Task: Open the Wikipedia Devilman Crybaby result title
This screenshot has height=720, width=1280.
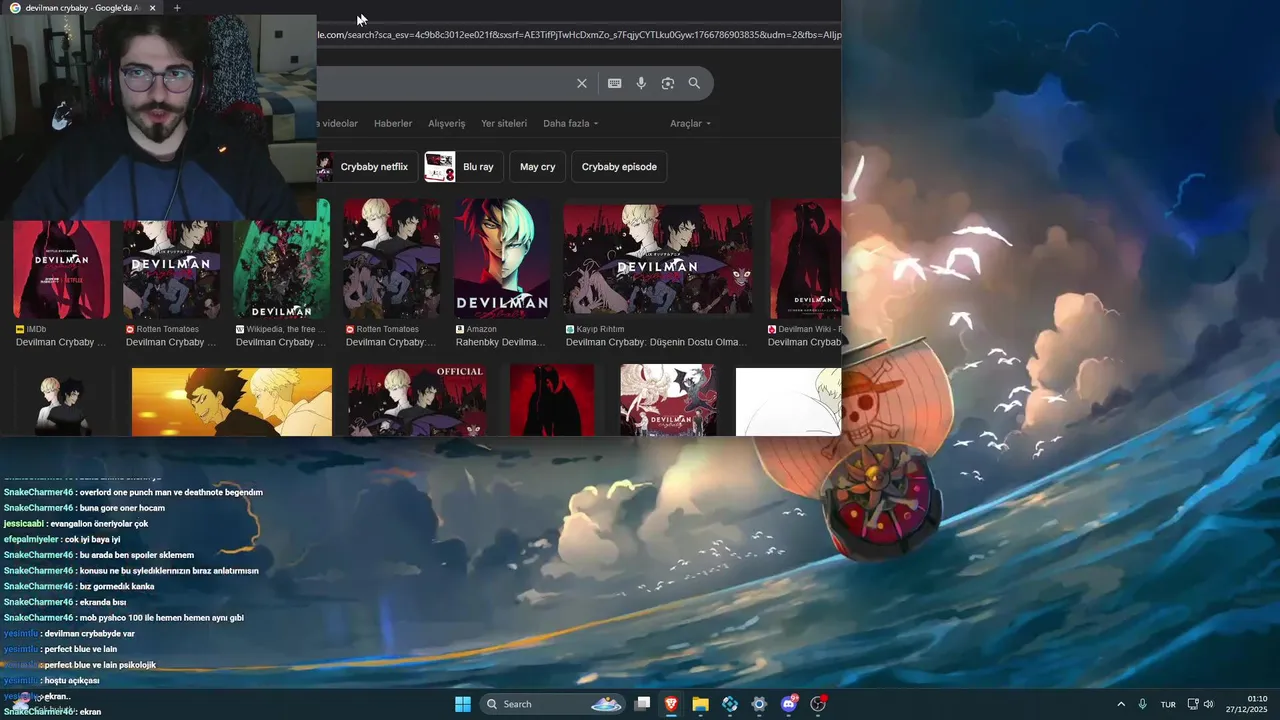Action: 281,342
